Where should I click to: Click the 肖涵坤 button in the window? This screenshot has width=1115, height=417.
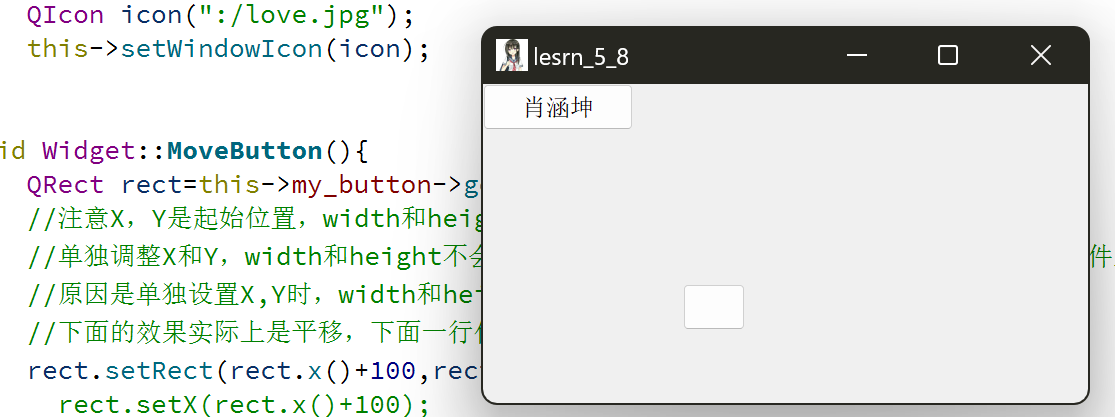point(558,107)
